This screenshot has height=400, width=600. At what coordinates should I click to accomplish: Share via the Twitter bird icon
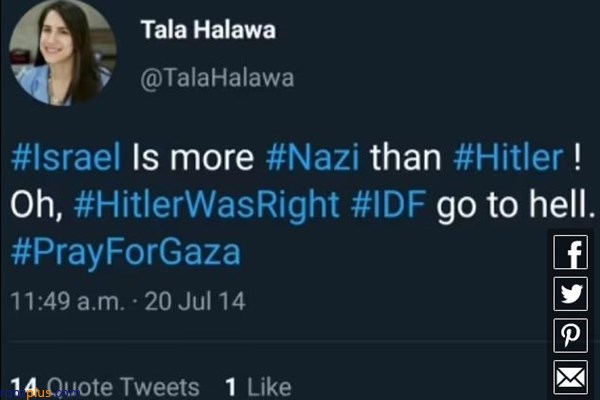click(x=570, y=294)
